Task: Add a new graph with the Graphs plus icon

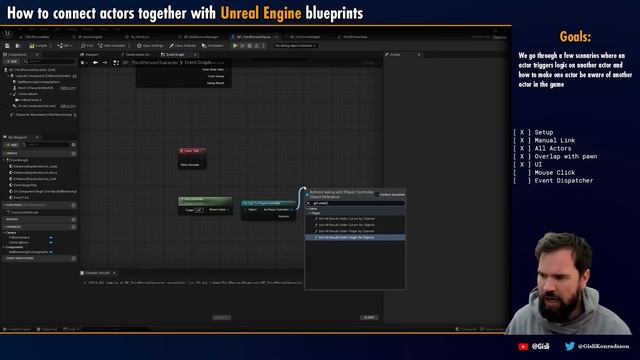Action: pos(73,153)
